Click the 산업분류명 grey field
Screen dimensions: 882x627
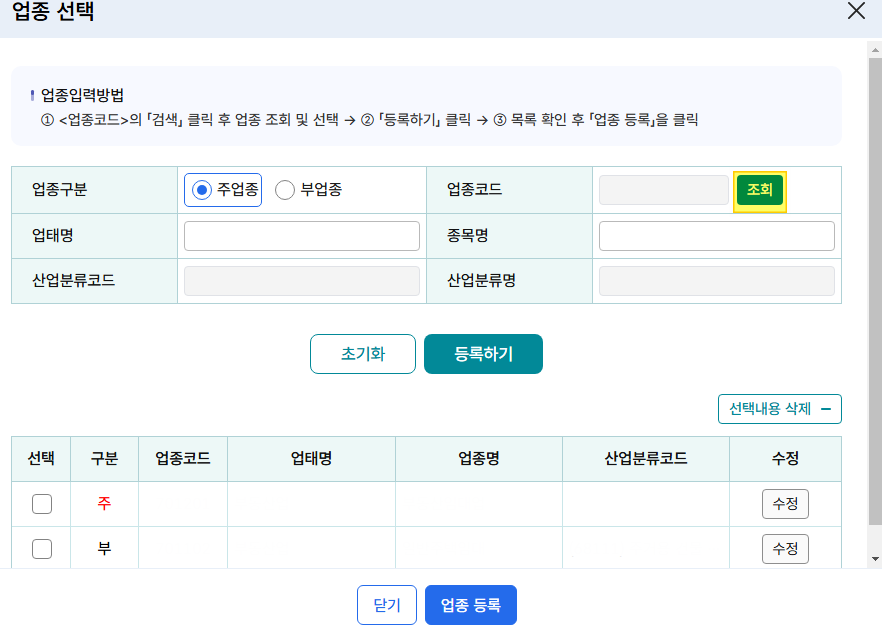pyautogui.click(x=717, y=281)
